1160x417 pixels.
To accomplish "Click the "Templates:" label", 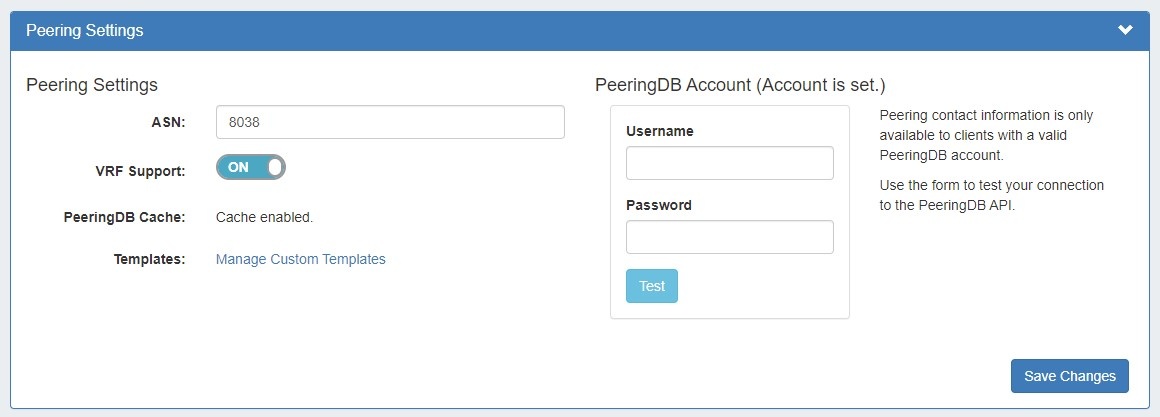I will 150,259.
